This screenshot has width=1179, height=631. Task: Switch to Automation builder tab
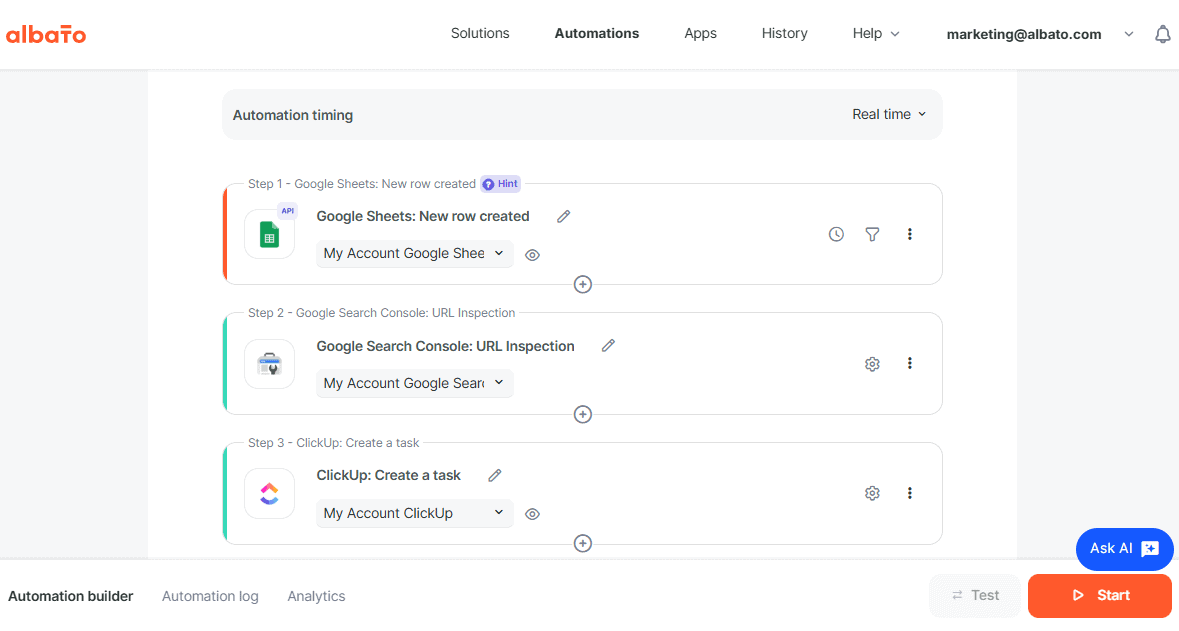coord(71,596)
